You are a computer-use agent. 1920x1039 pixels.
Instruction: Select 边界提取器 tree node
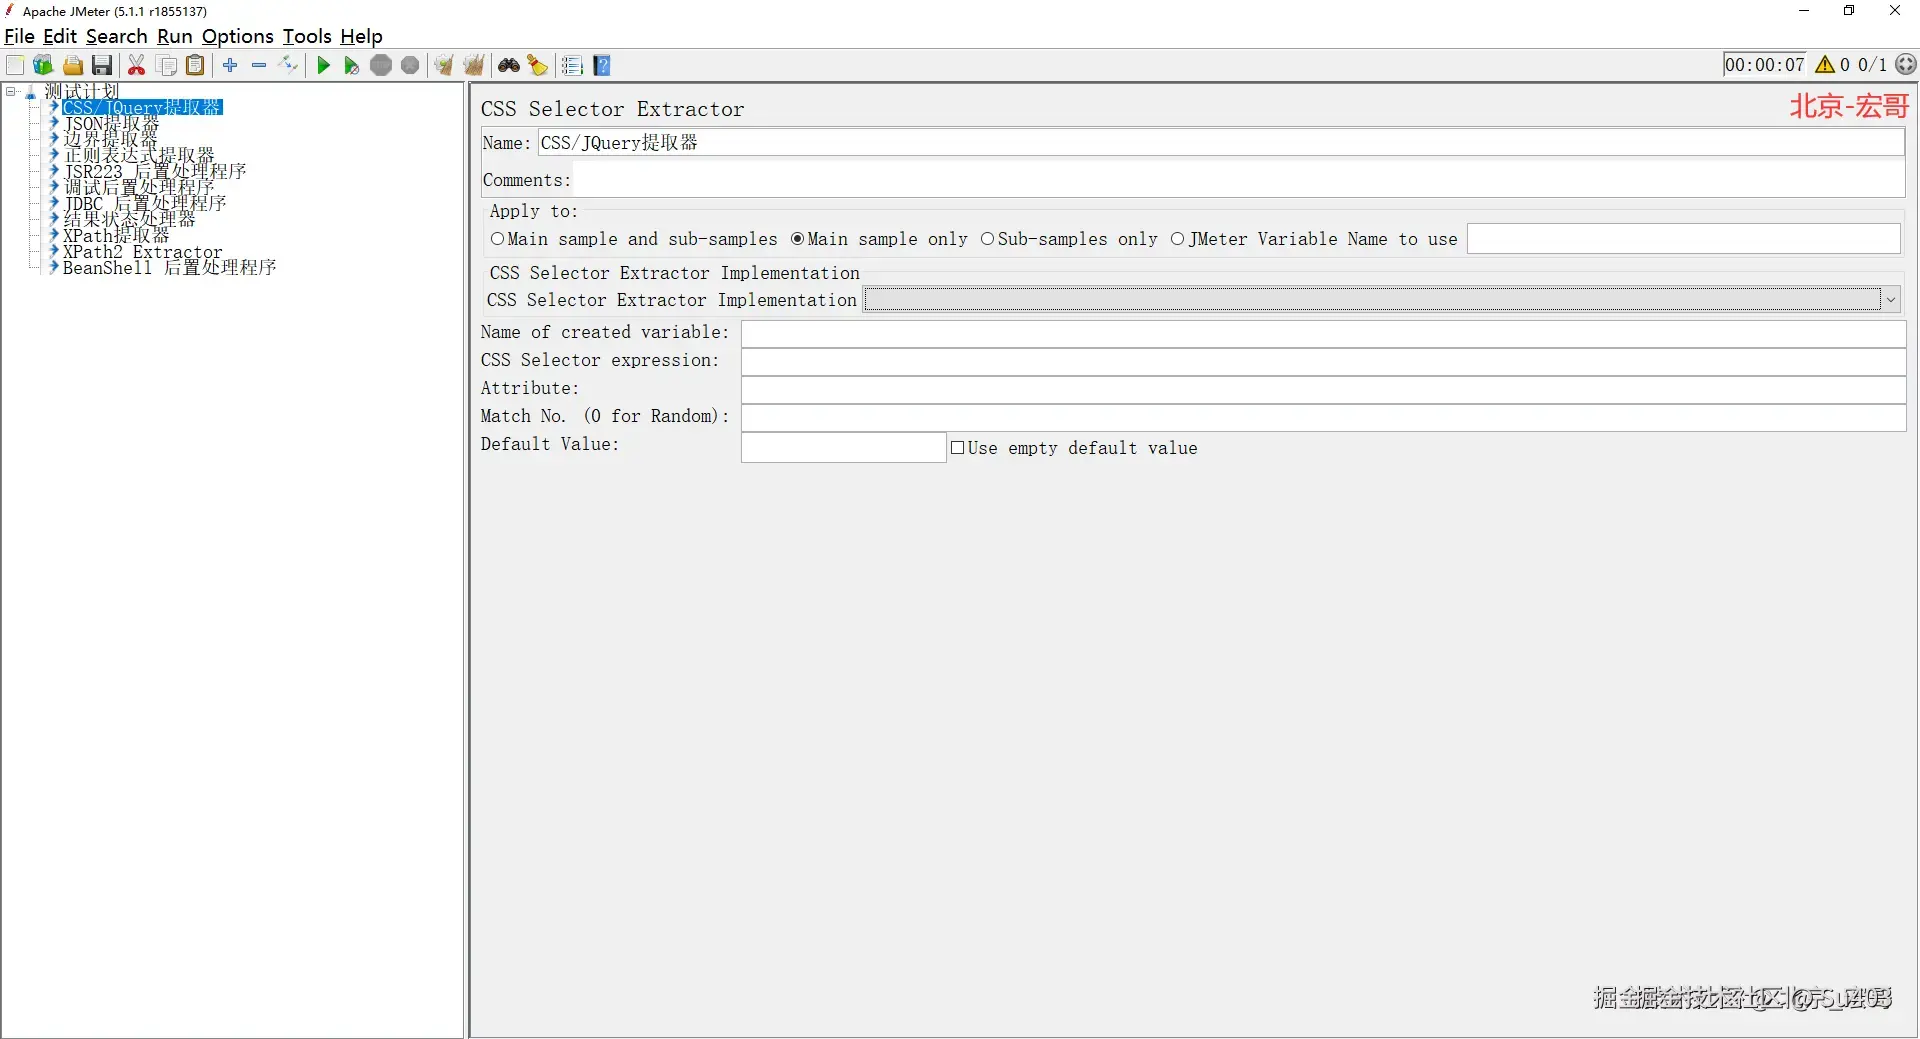coord(110,140)
